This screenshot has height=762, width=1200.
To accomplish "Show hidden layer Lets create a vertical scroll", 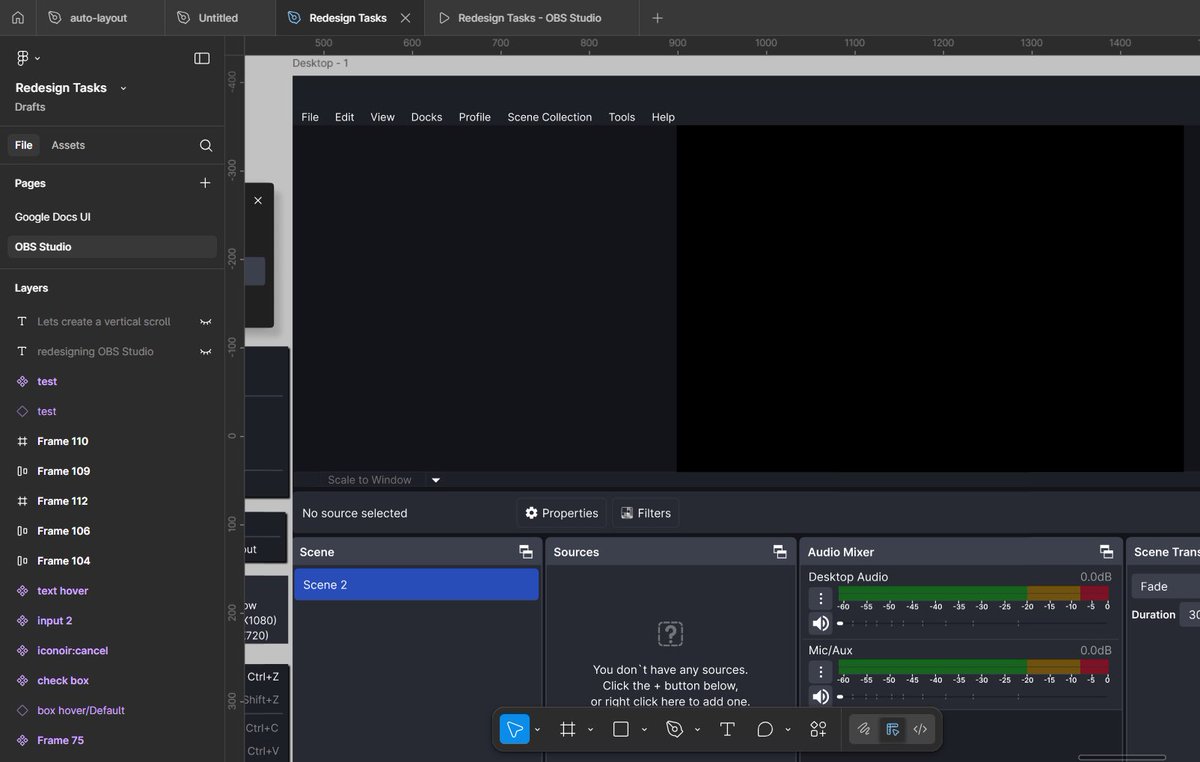I will [x=206, y=322].
